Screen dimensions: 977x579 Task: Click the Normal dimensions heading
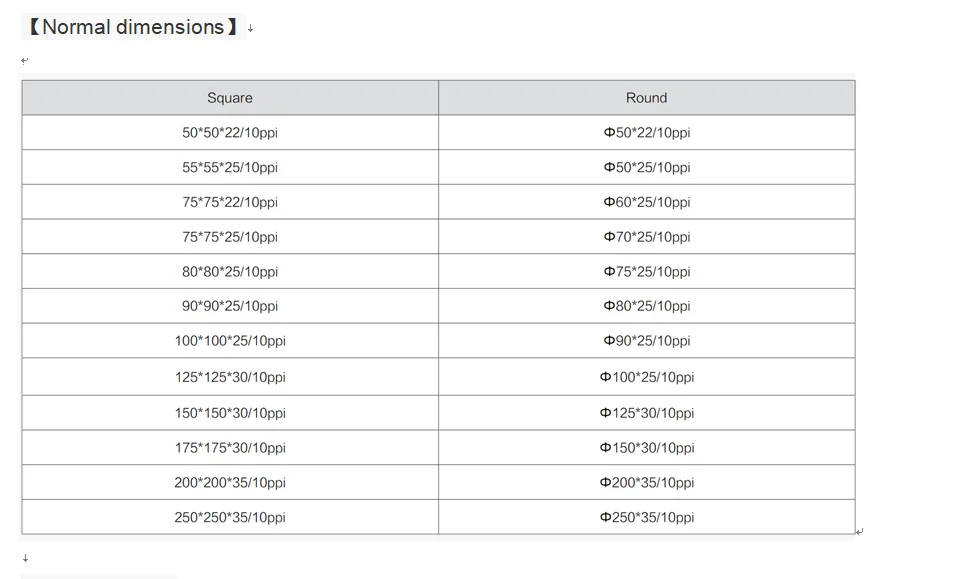[133, 27]
